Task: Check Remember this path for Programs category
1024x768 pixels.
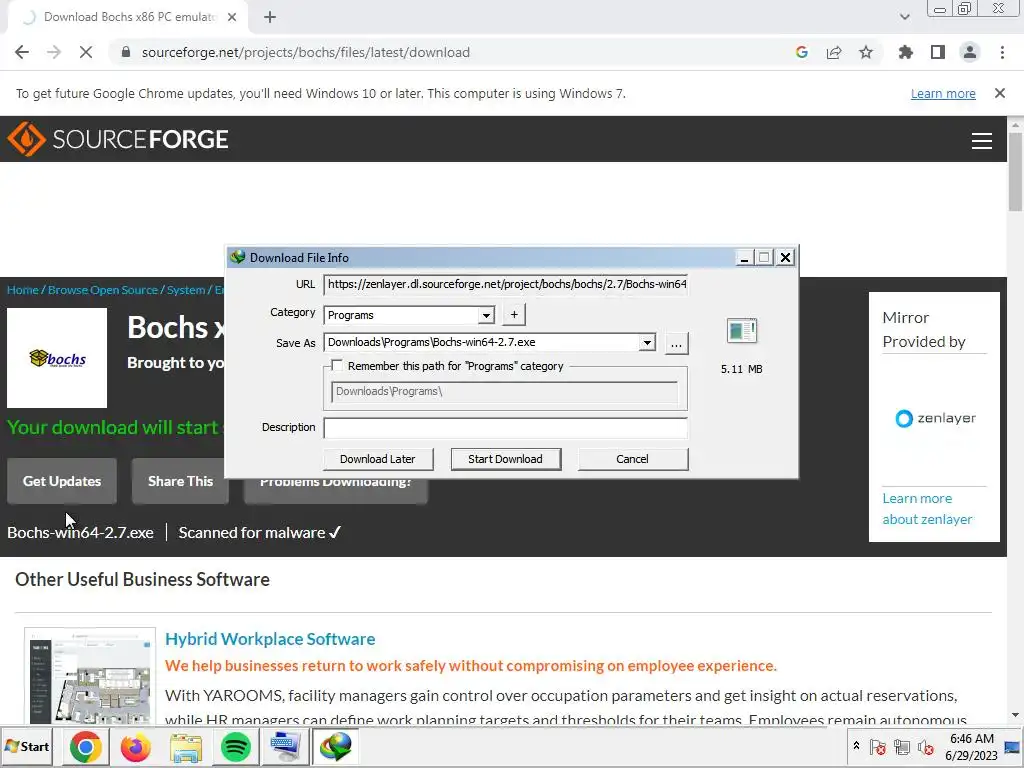Action: click(x=337, y=366)
